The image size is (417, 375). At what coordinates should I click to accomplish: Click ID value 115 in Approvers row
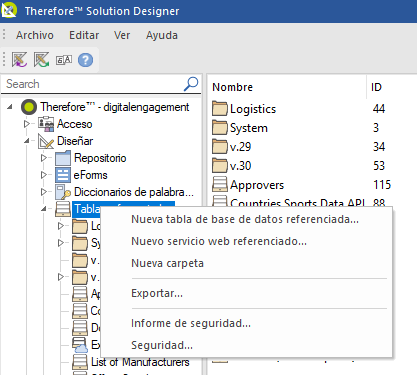tap(382, 185)
